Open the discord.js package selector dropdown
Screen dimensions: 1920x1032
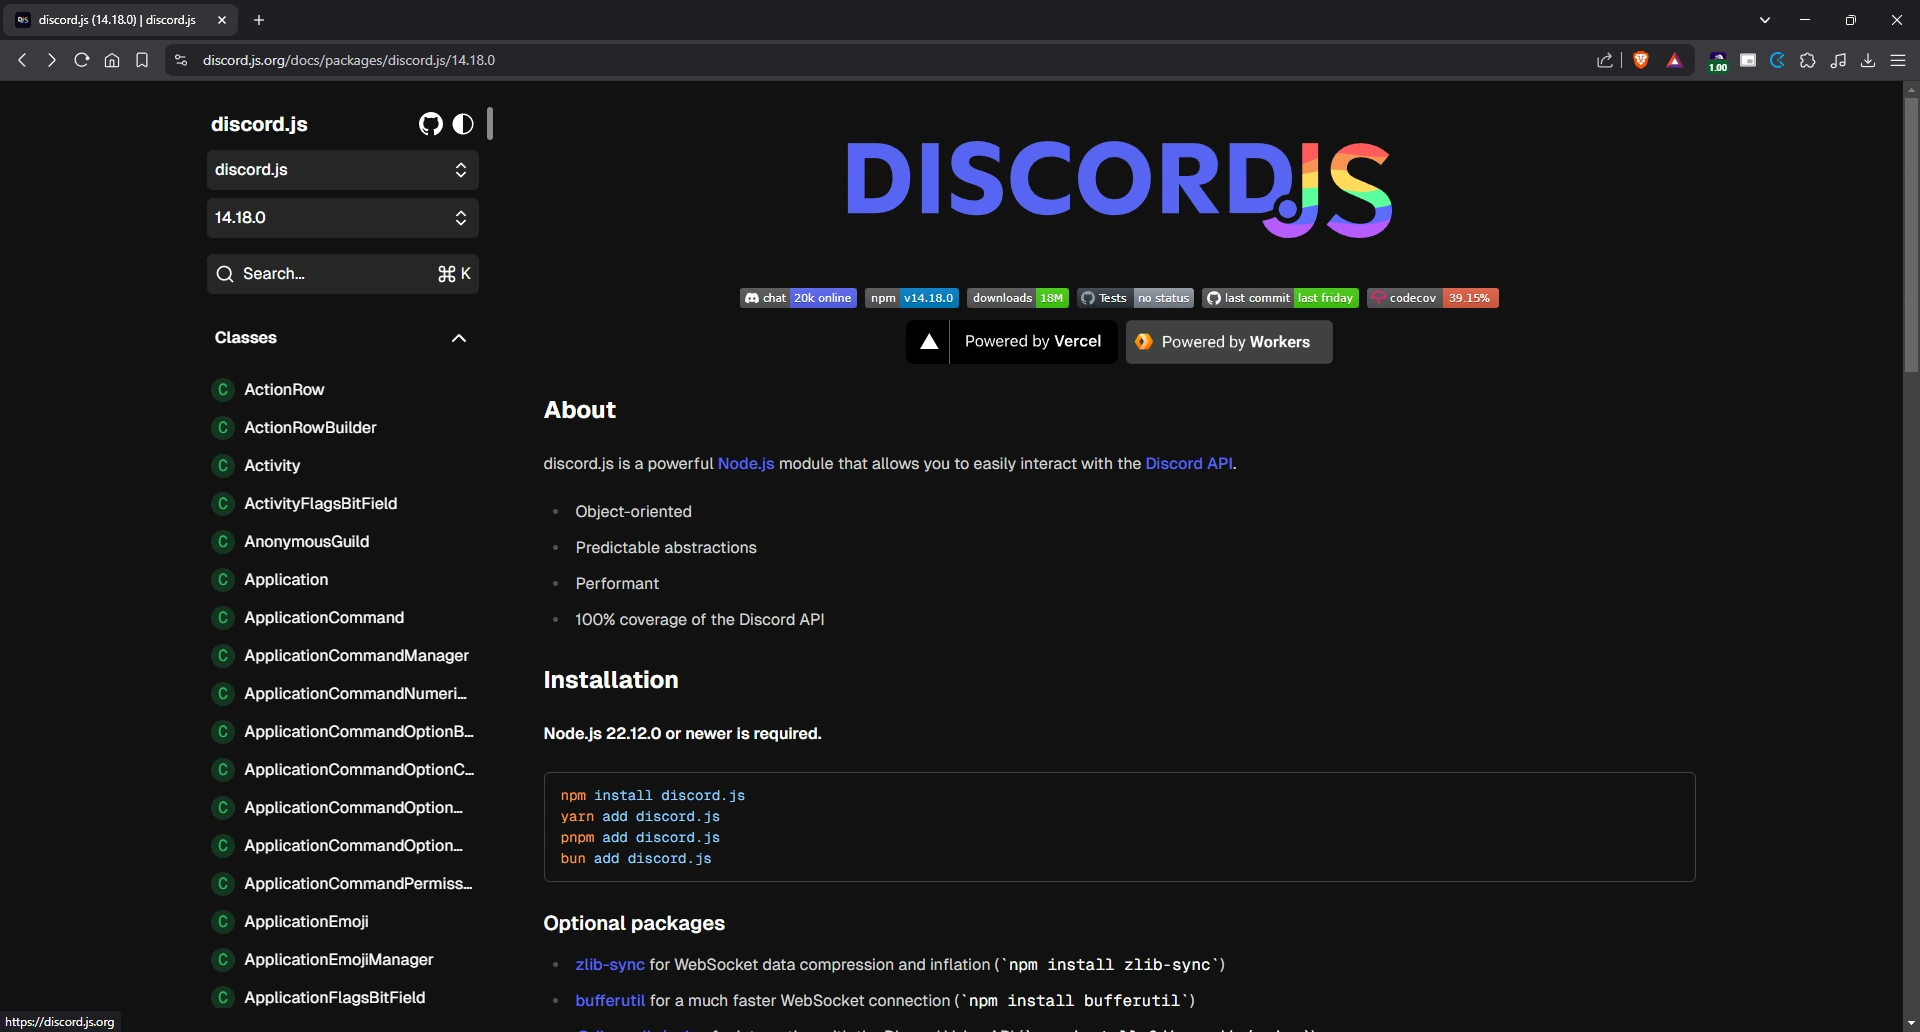pyautogui.click(x=342, y=170)
